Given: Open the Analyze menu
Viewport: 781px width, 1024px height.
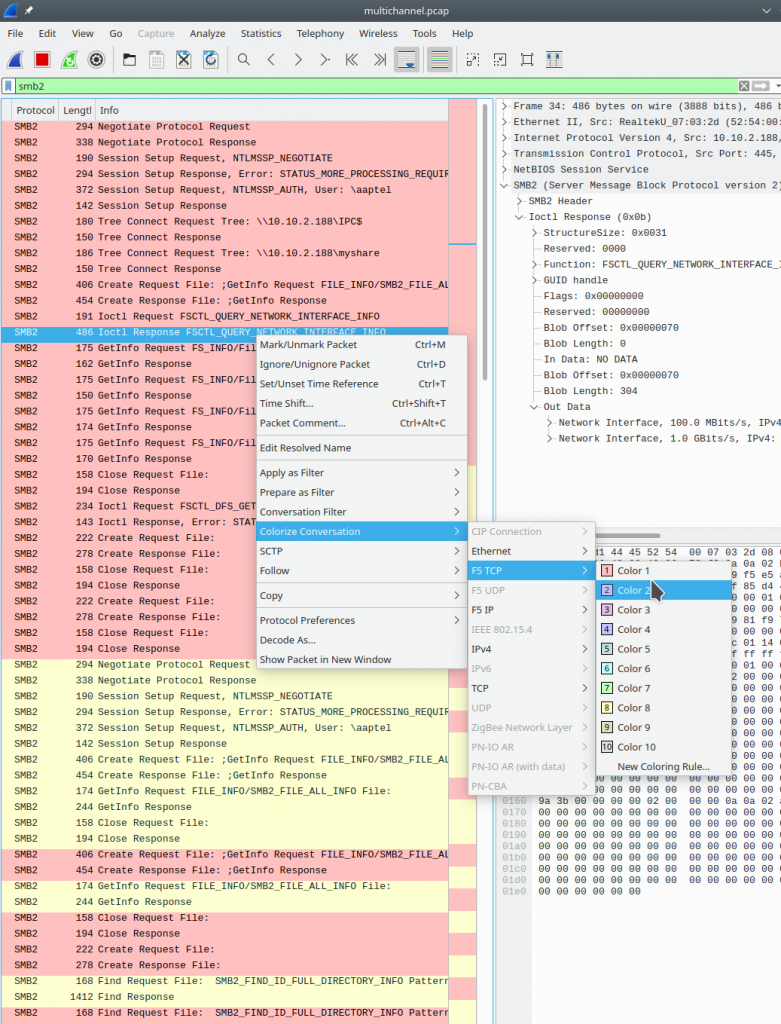Looking at the screenshot, I should click(208, 33).
